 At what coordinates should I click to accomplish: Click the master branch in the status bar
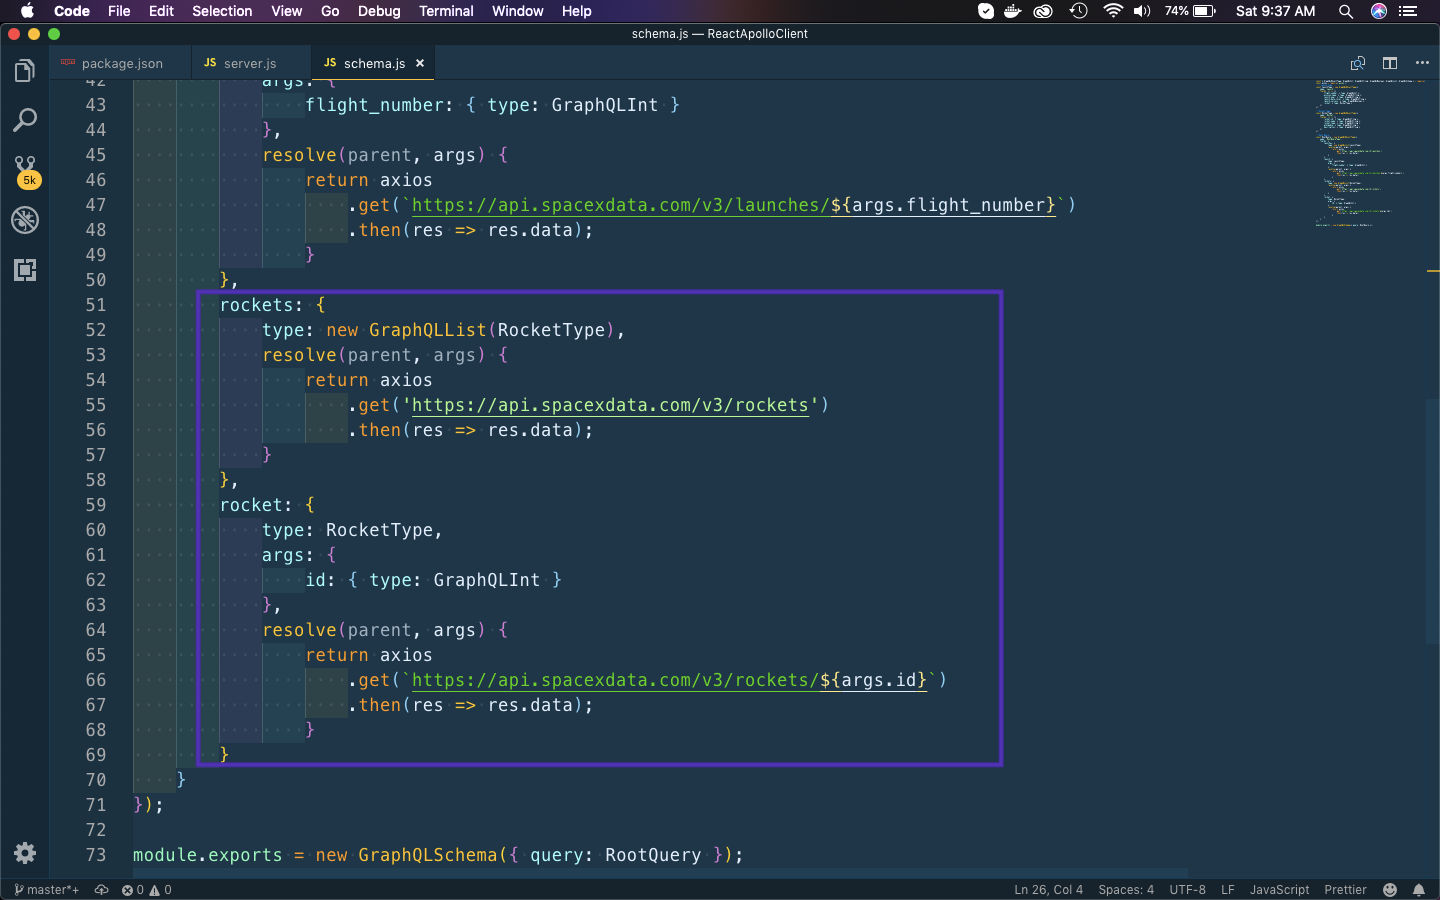[x=46, y=889]
